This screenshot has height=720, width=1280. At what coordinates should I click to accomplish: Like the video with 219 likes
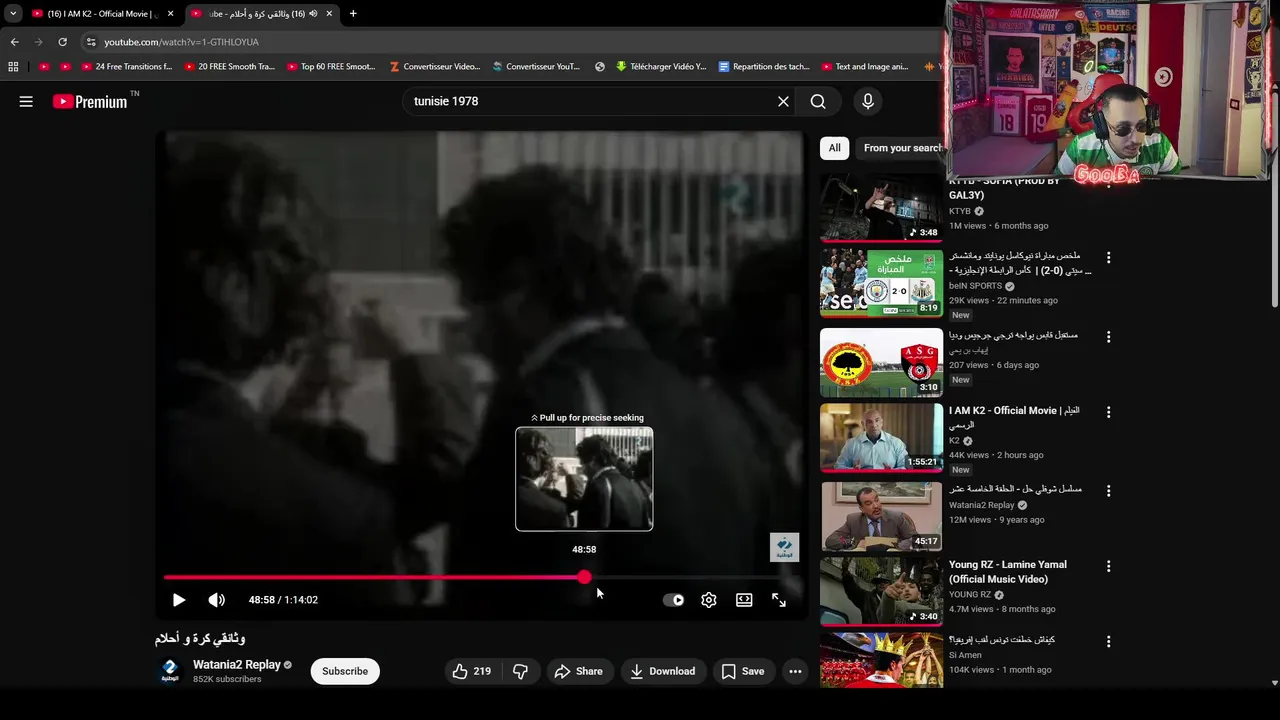472,671
